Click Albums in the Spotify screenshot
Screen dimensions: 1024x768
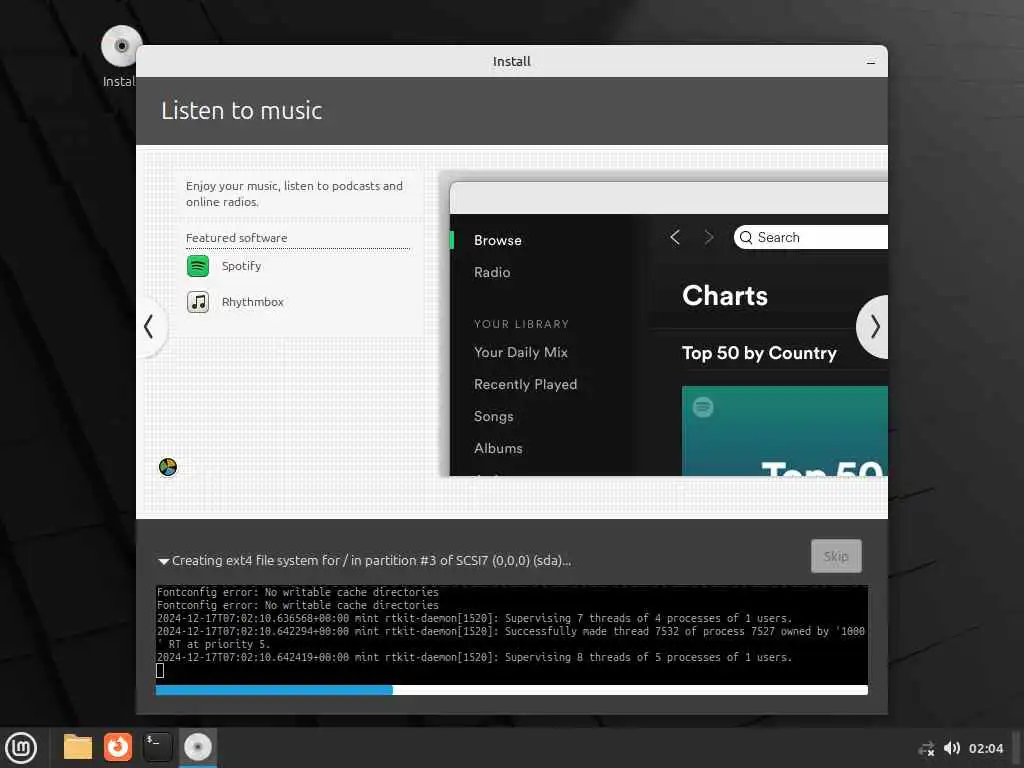tap(498, 448)
